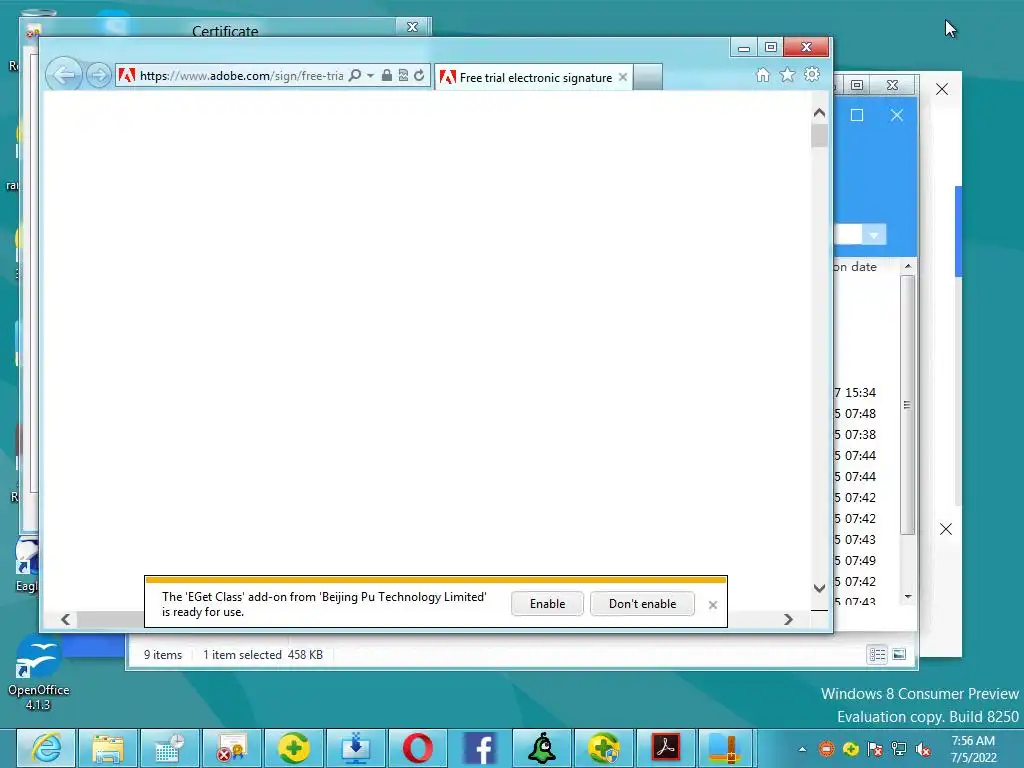This screenshot has width=1024, height=768.
Task: Click the background list scrollbar down arrow
Action: coord(908,597)
